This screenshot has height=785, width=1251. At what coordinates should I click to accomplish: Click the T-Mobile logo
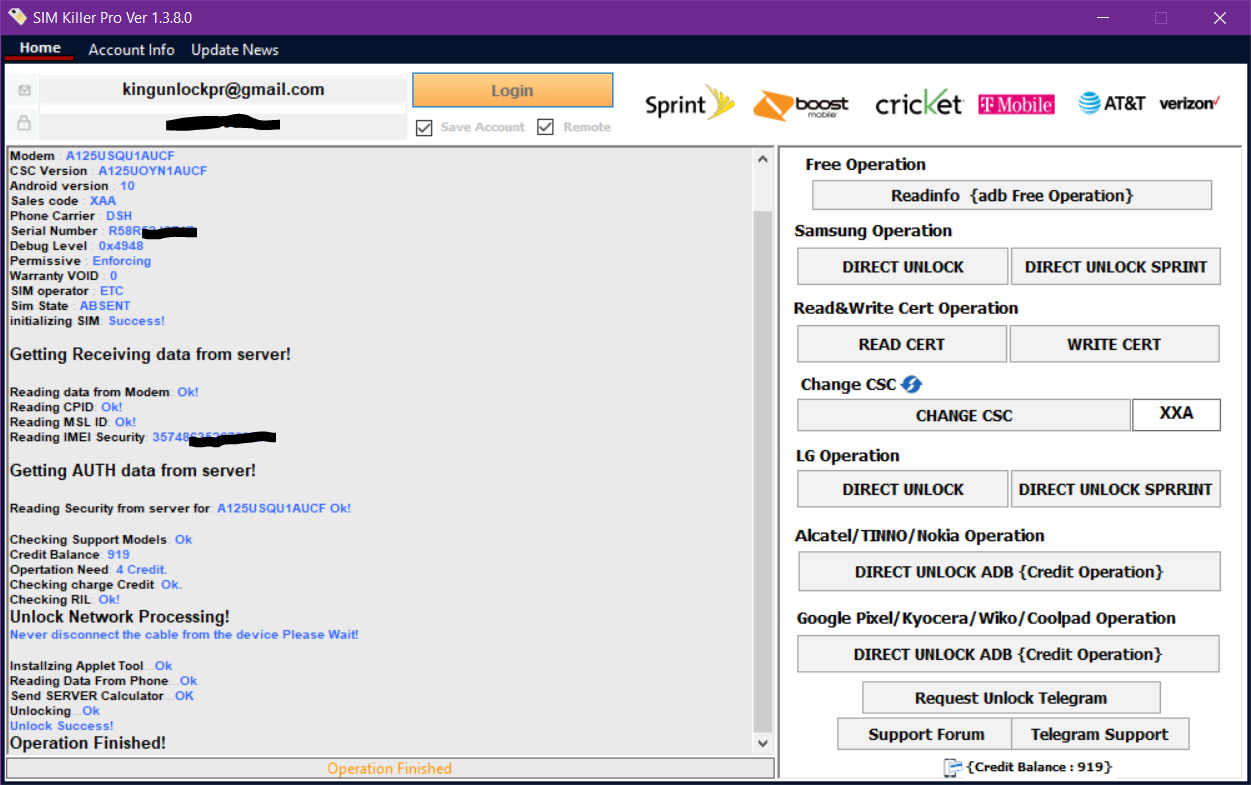click(x=1016, y=104)
